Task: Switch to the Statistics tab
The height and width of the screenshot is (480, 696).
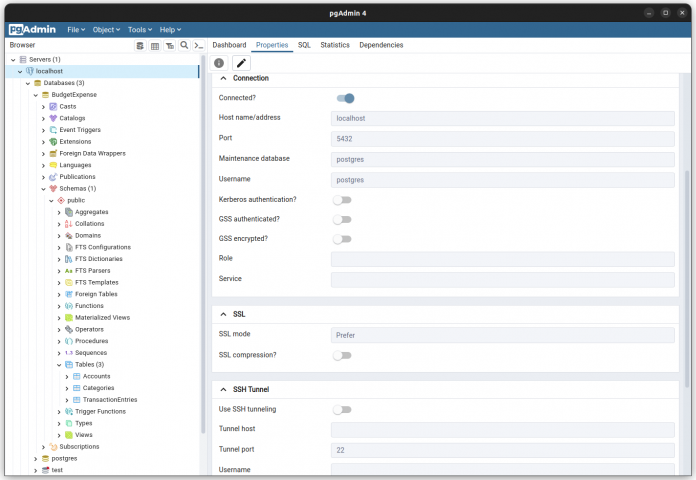Action: tap(335, 45)
